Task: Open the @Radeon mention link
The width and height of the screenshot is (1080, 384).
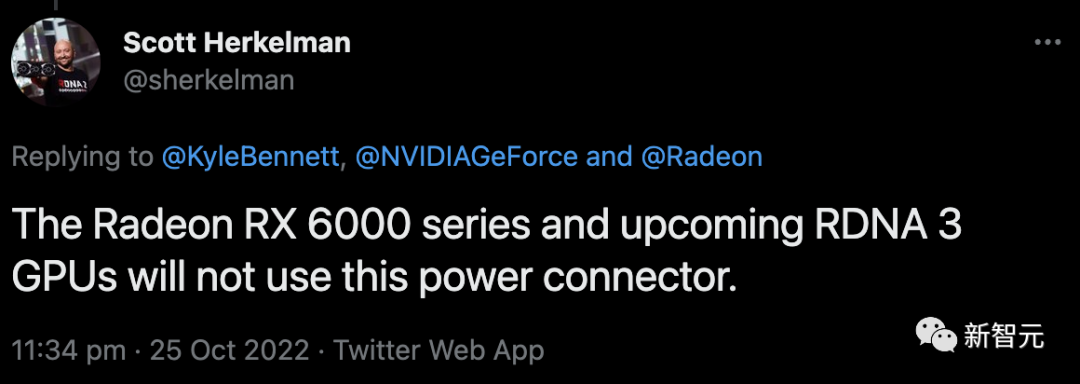Action: (702, 158)
